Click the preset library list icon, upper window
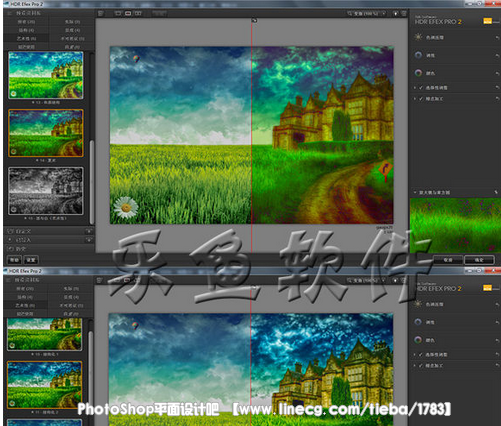The width and height of the screenshot is (501, 426). pyautogui.click(x=10, y=13)
